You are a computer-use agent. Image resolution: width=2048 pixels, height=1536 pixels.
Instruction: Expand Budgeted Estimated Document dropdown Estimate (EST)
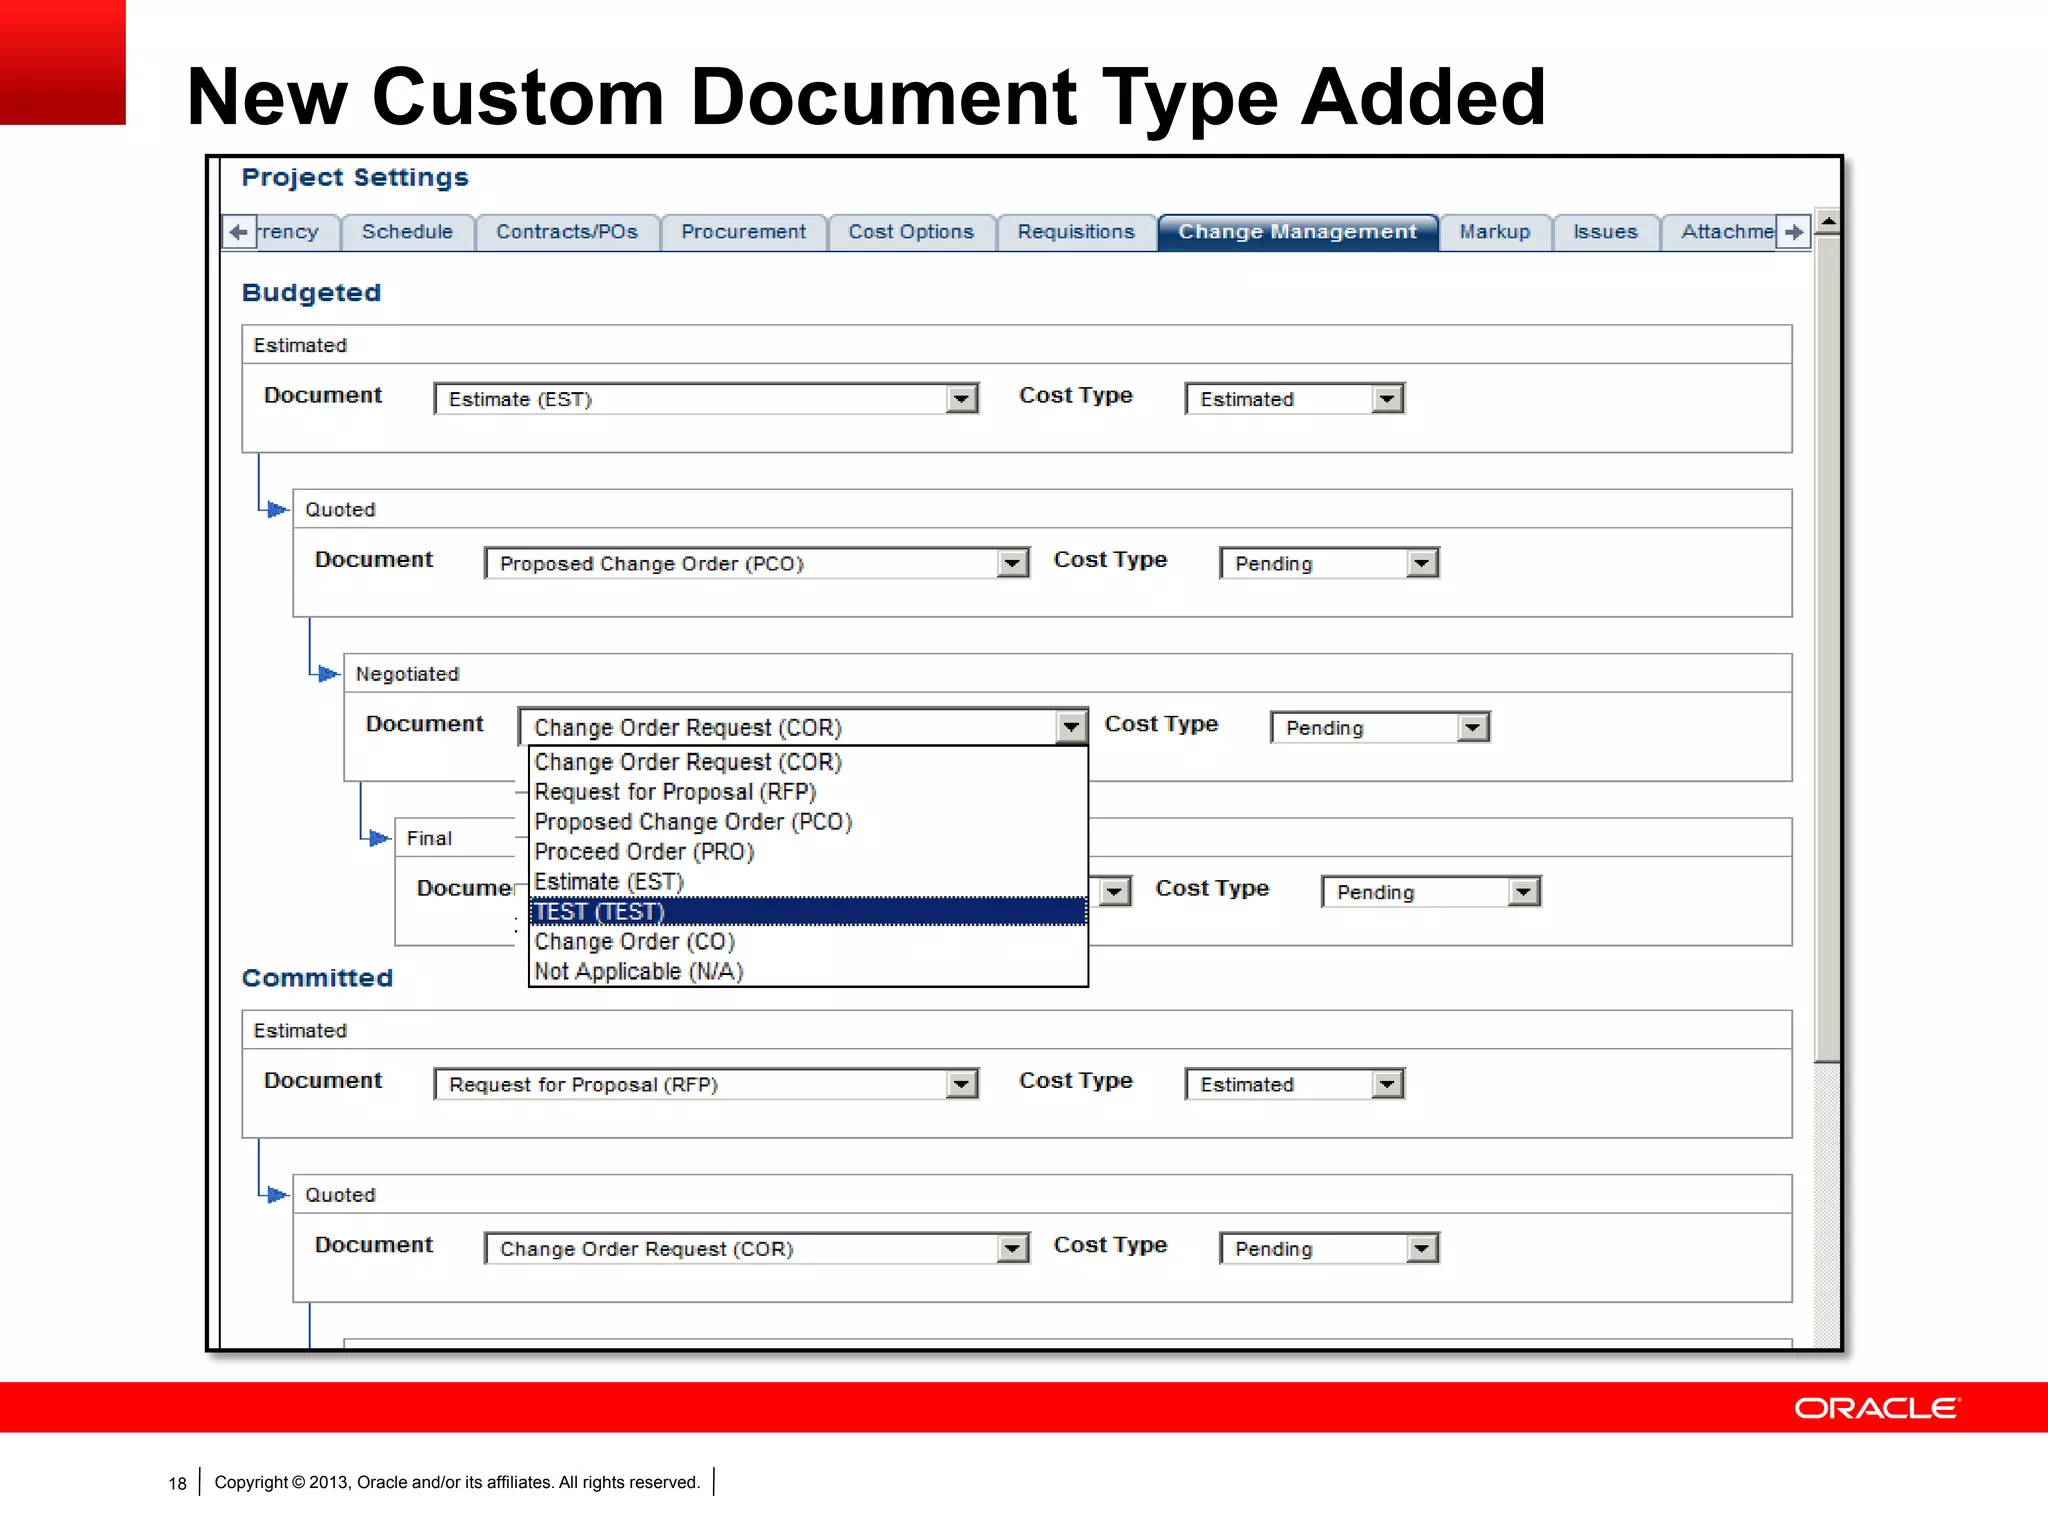706,399
